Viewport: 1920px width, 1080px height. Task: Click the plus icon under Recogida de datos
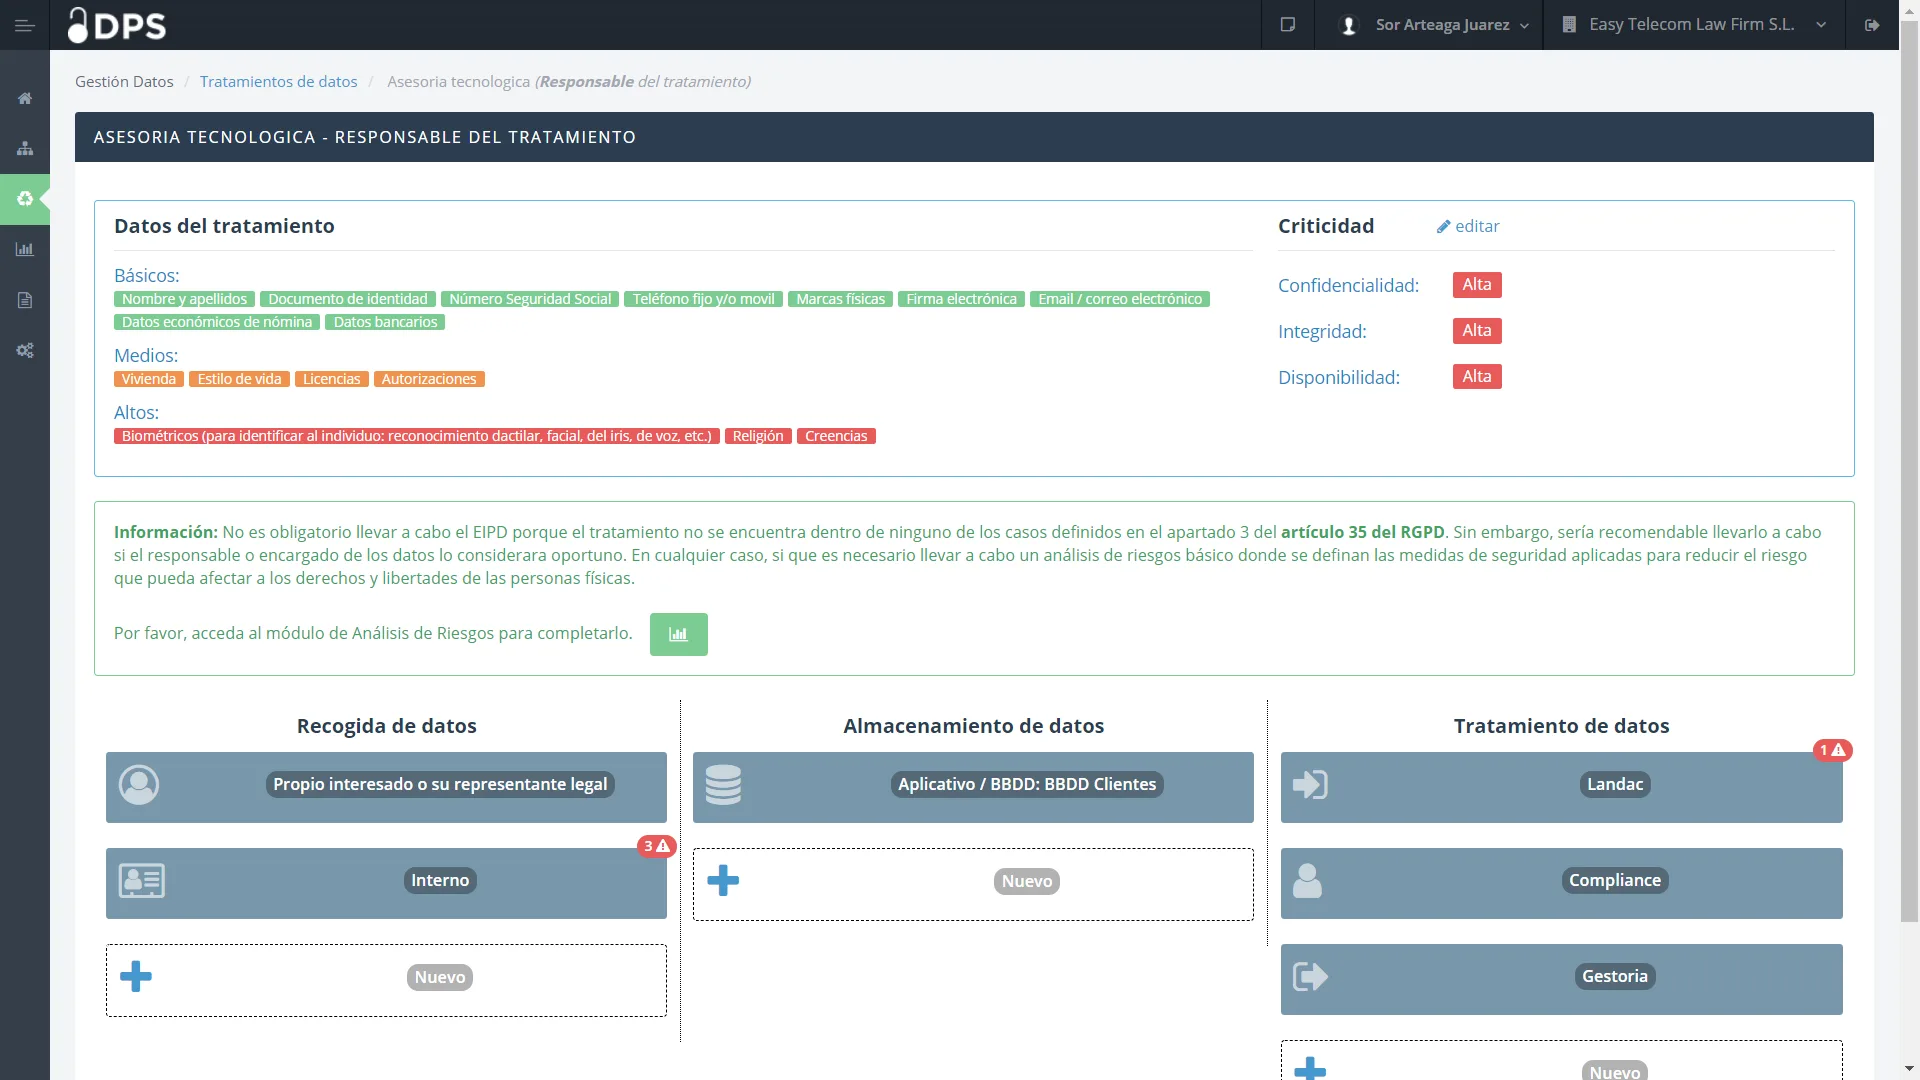click(136, 977)
